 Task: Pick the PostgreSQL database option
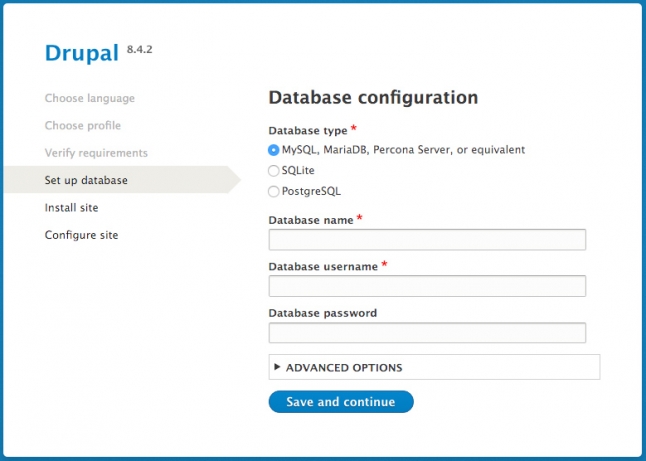274,191
